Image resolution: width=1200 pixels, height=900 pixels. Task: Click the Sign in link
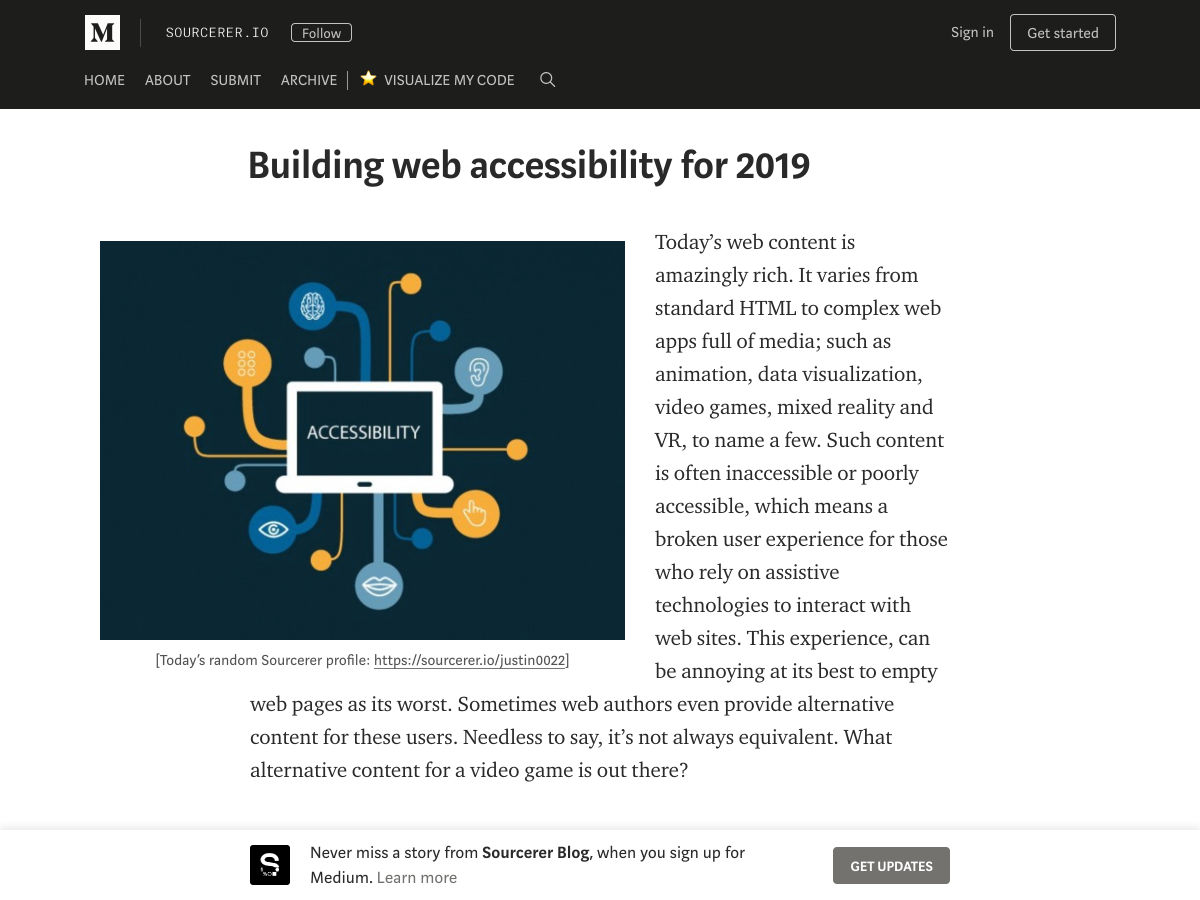(972, 32)
